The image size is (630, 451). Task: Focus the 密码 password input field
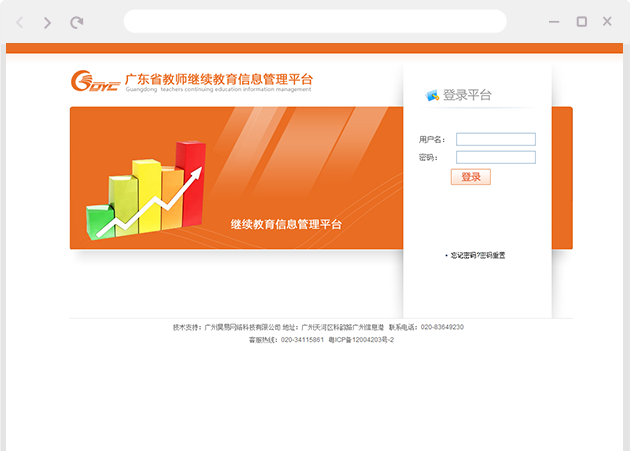(x=495, y=157)
